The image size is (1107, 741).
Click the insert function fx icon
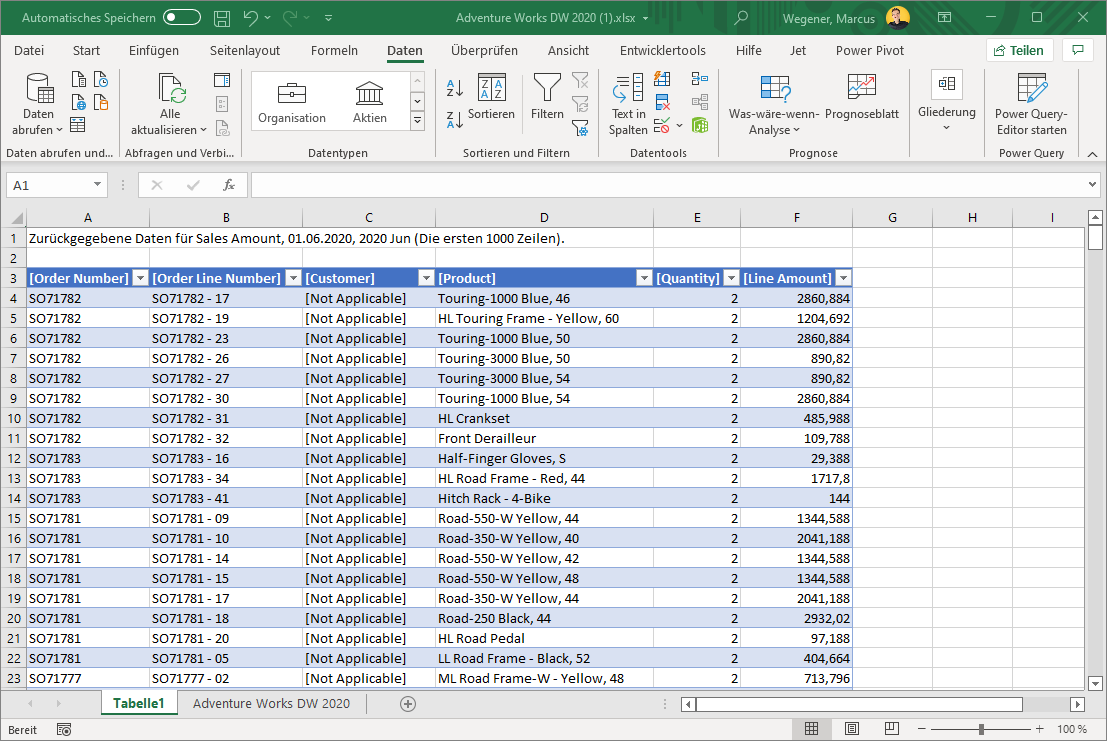(x=229, y=185)
